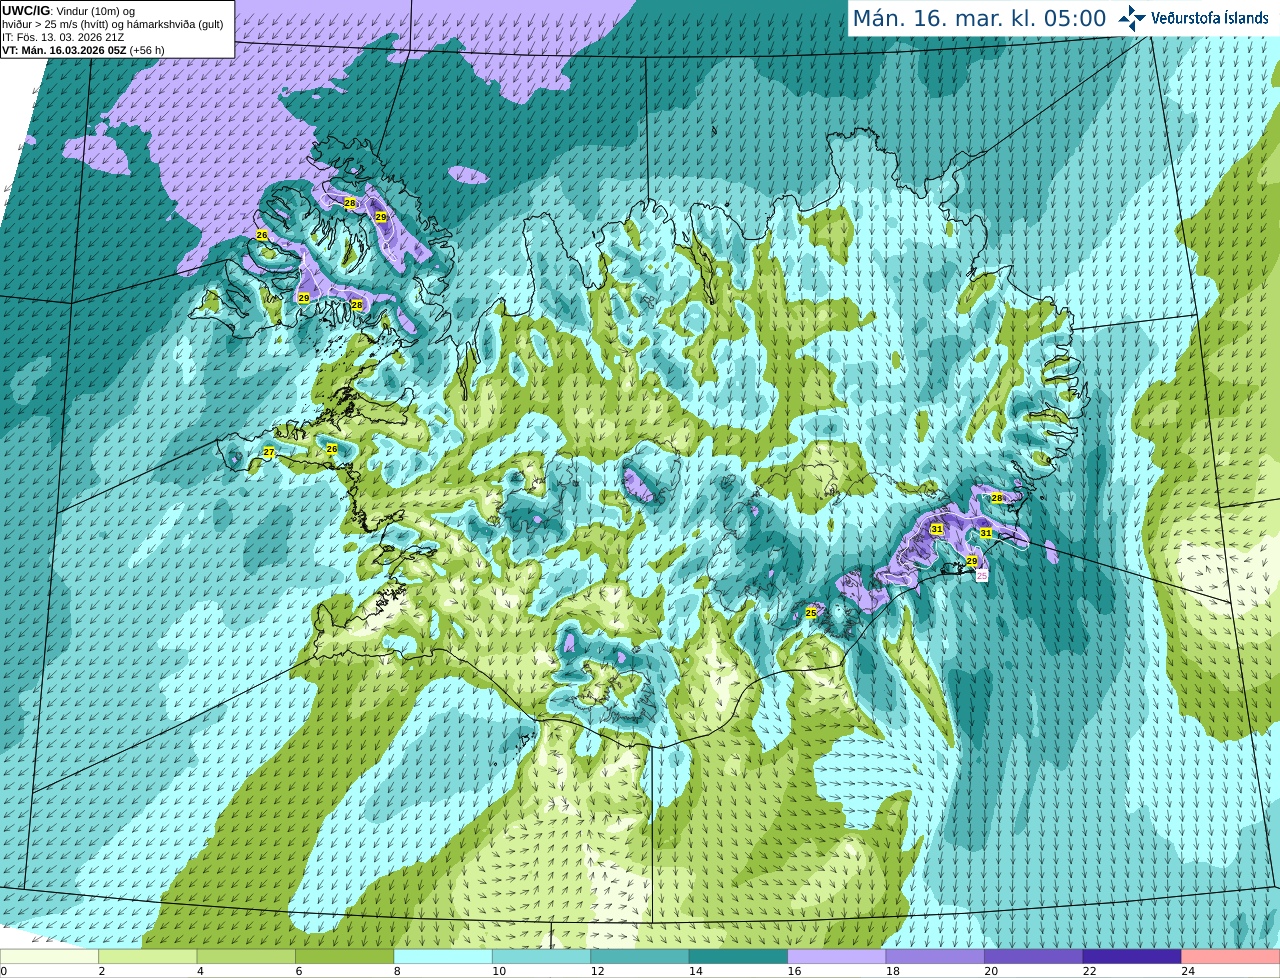Click the legend tick number 16
This screenshot has height=978, width=1280.
click(794, 971)
